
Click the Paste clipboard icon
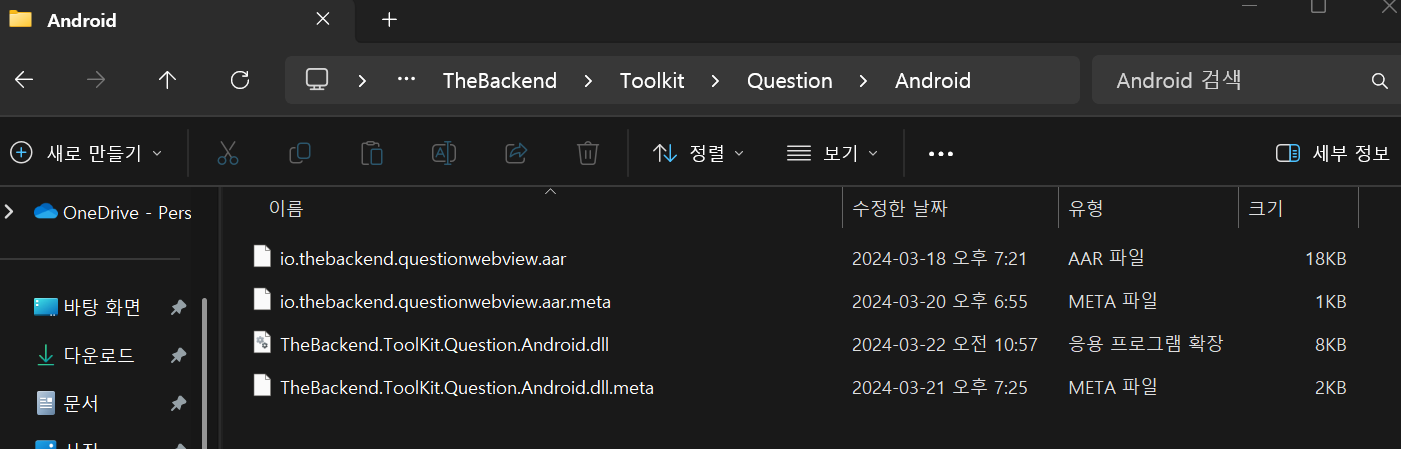(372, 153)
